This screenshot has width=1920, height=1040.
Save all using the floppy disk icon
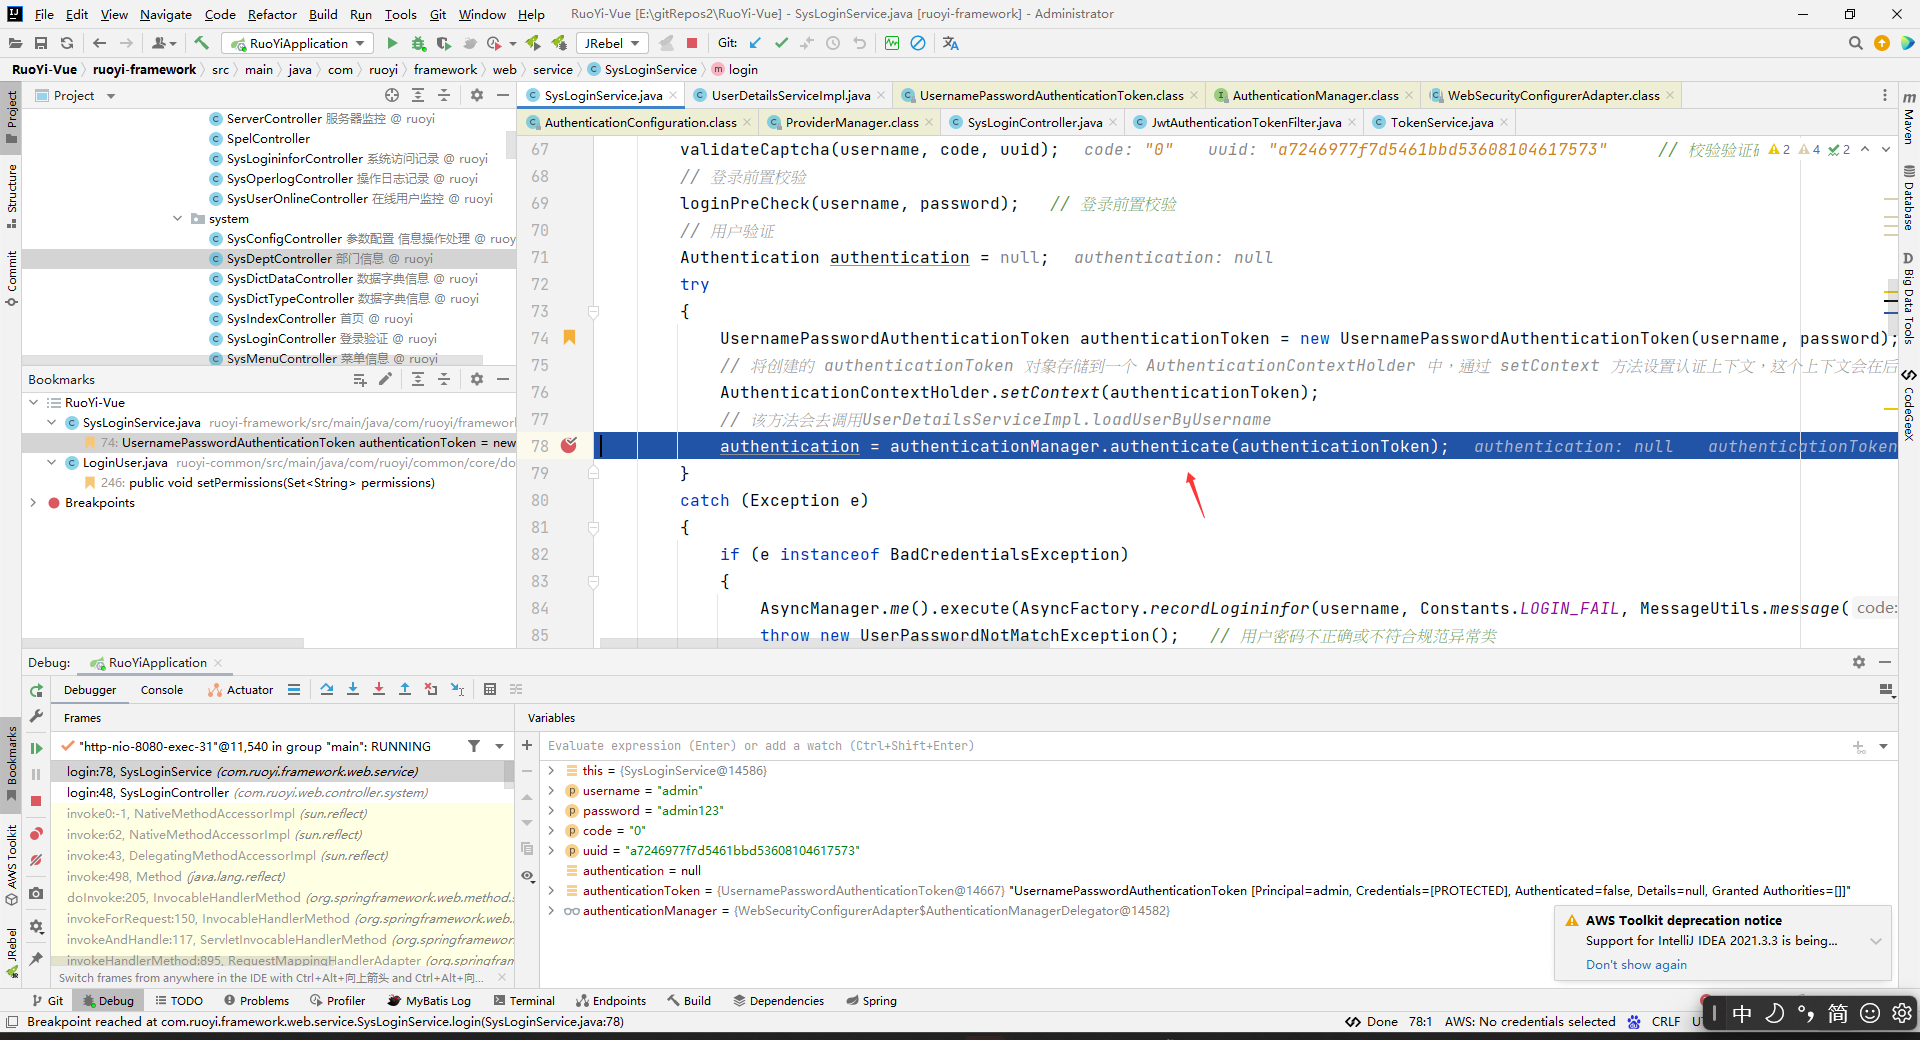tap(41, 43)
